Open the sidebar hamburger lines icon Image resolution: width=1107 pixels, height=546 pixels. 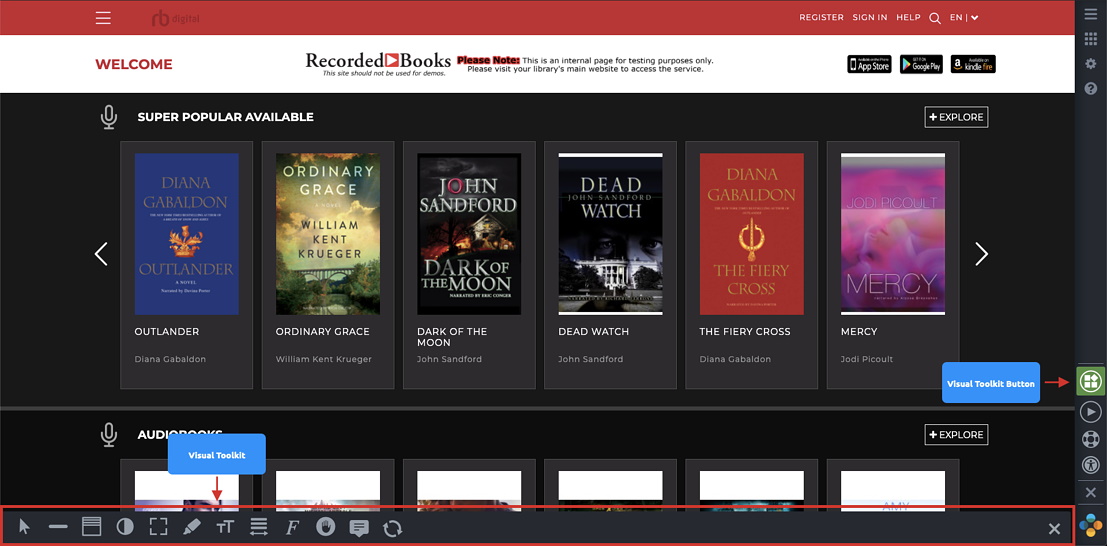pyautogui.click(x=1091, y=15)
